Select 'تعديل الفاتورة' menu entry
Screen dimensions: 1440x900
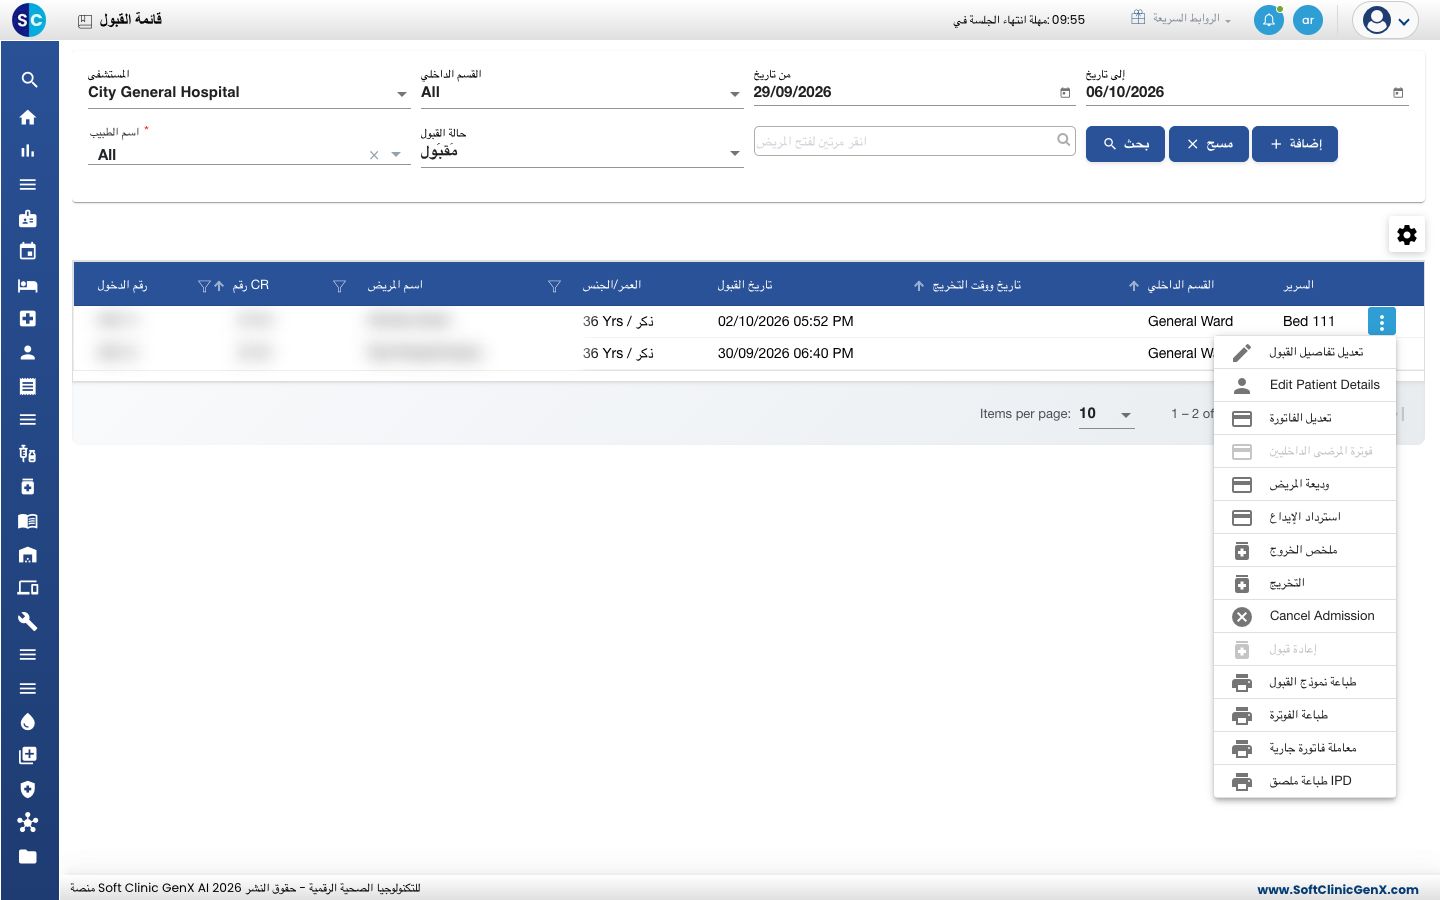click(1305, 418)
